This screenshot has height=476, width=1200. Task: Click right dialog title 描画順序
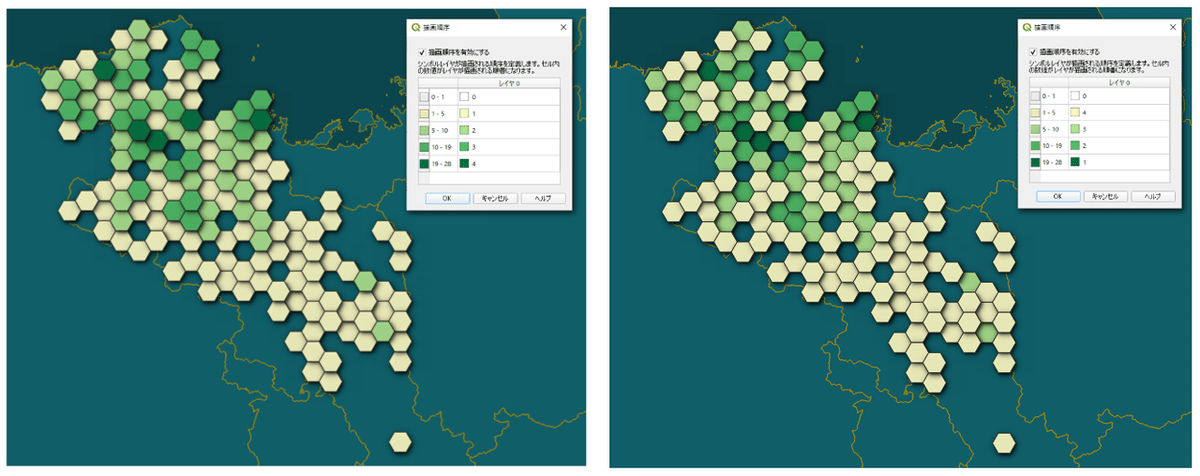1048,27
